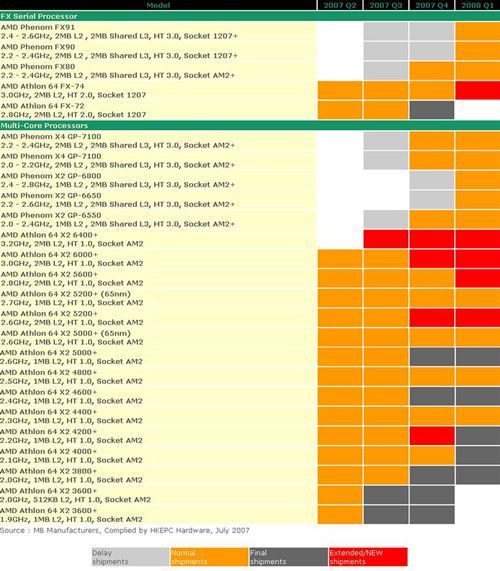This screenshot has height=571, width=500.
Task: Click the 3.2GHz, 2MB L2 AM2 spec line
Action: [72, 244]
